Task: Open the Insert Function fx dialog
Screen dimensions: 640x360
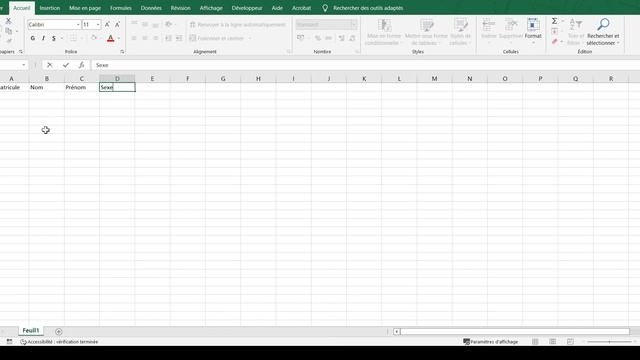Action: pos(81,65)
